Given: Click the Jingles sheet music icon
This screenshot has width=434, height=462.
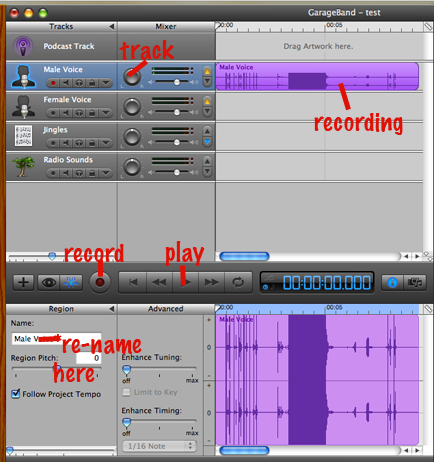Looking at the screenshot, I should [x=23, y=136].
